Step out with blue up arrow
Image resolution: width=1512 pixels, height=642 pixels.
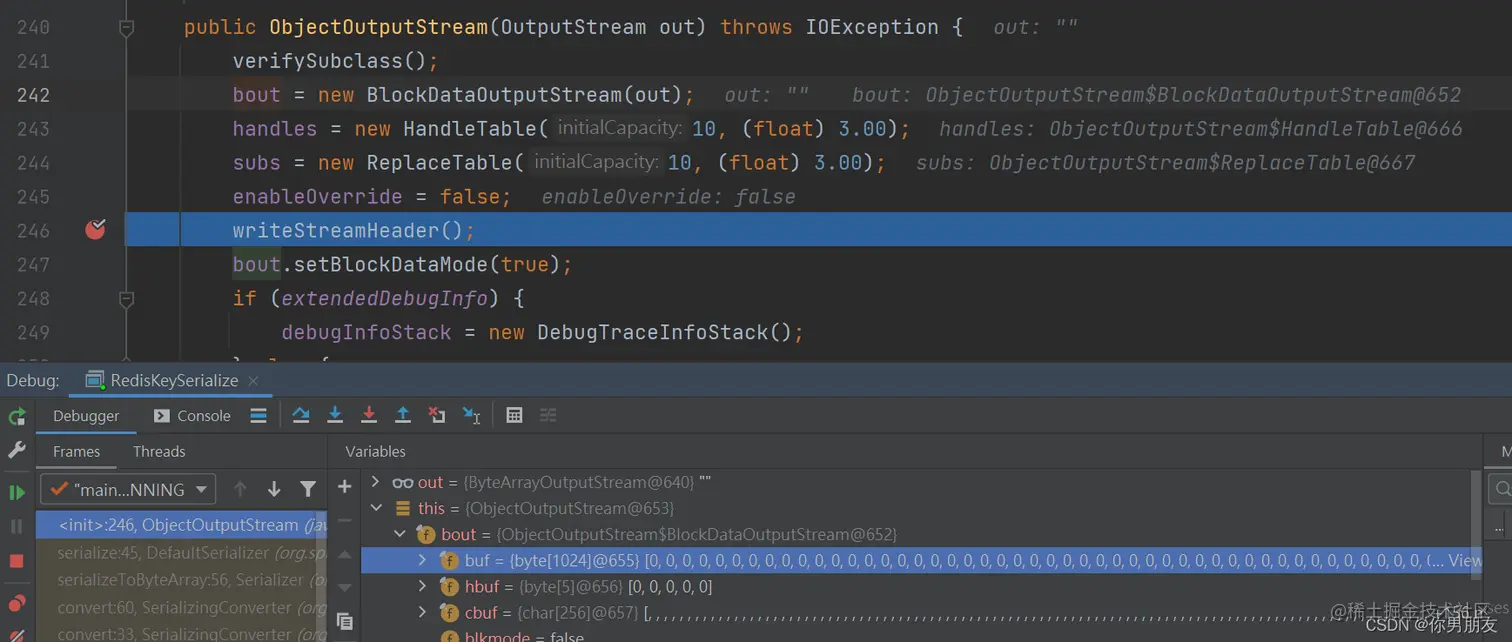coord(403,415)
